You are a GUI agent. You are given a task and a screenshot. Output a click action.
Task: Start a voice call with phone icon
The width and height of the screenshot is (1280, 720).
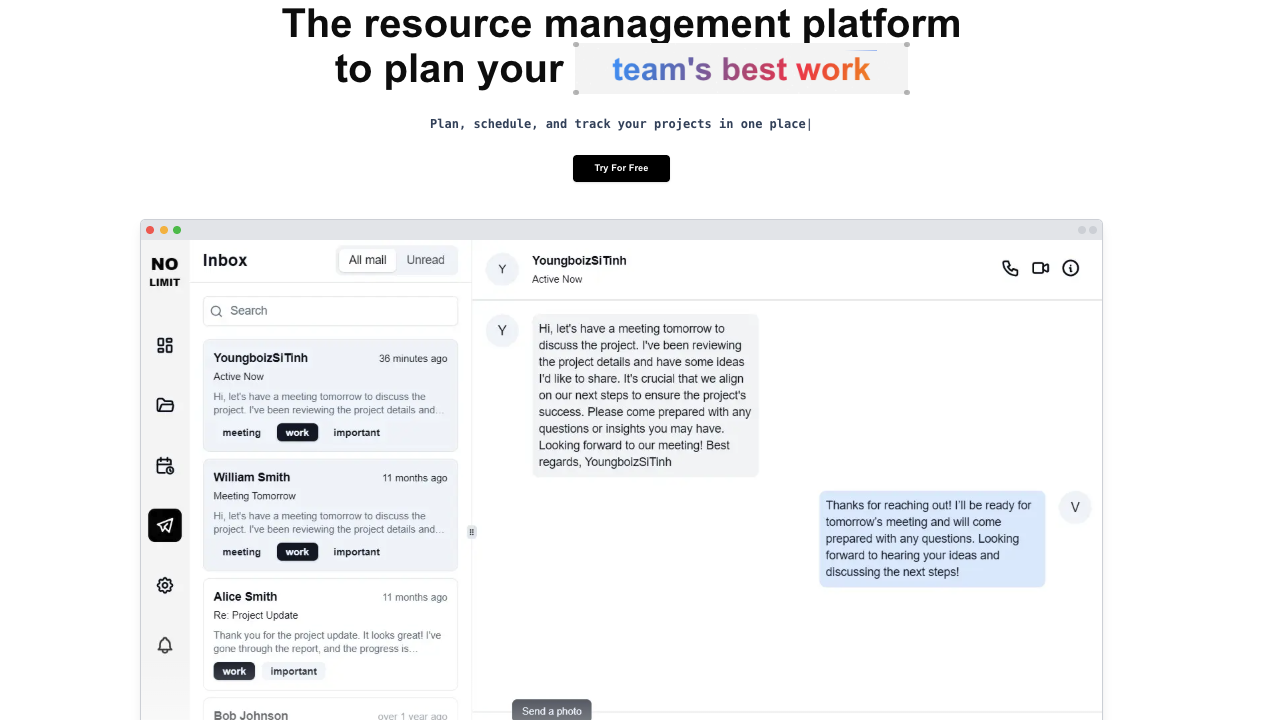[1010, 268]
